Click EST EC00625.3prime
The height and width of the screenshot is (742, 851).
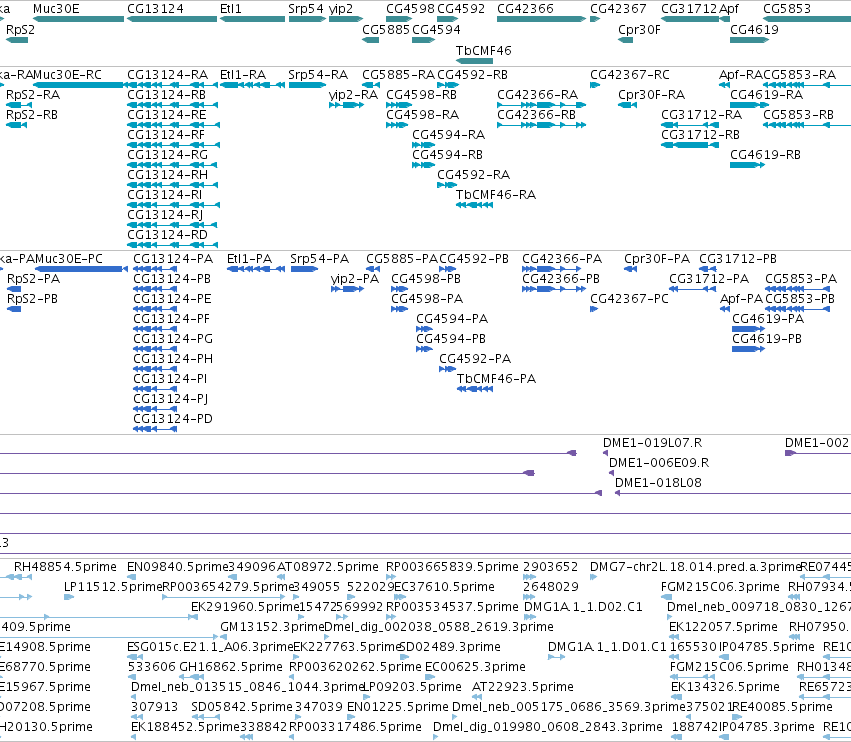475,666
